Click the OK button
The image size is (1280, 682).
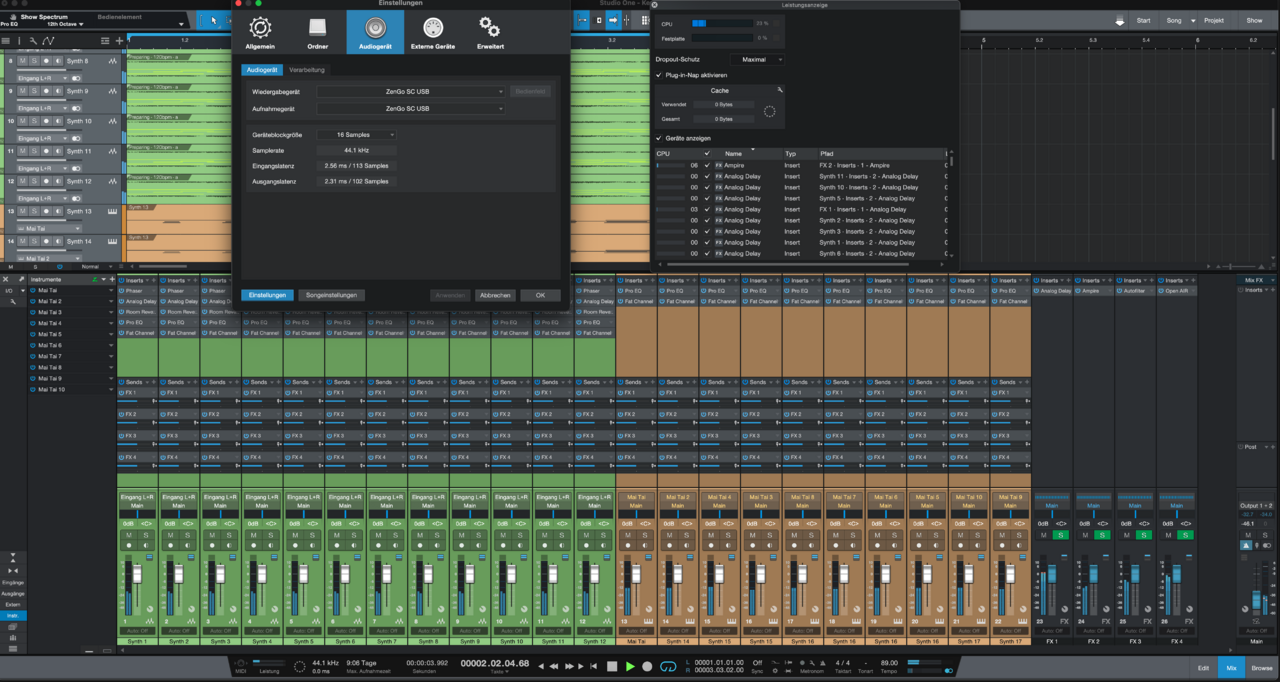(x=540, y=295)
